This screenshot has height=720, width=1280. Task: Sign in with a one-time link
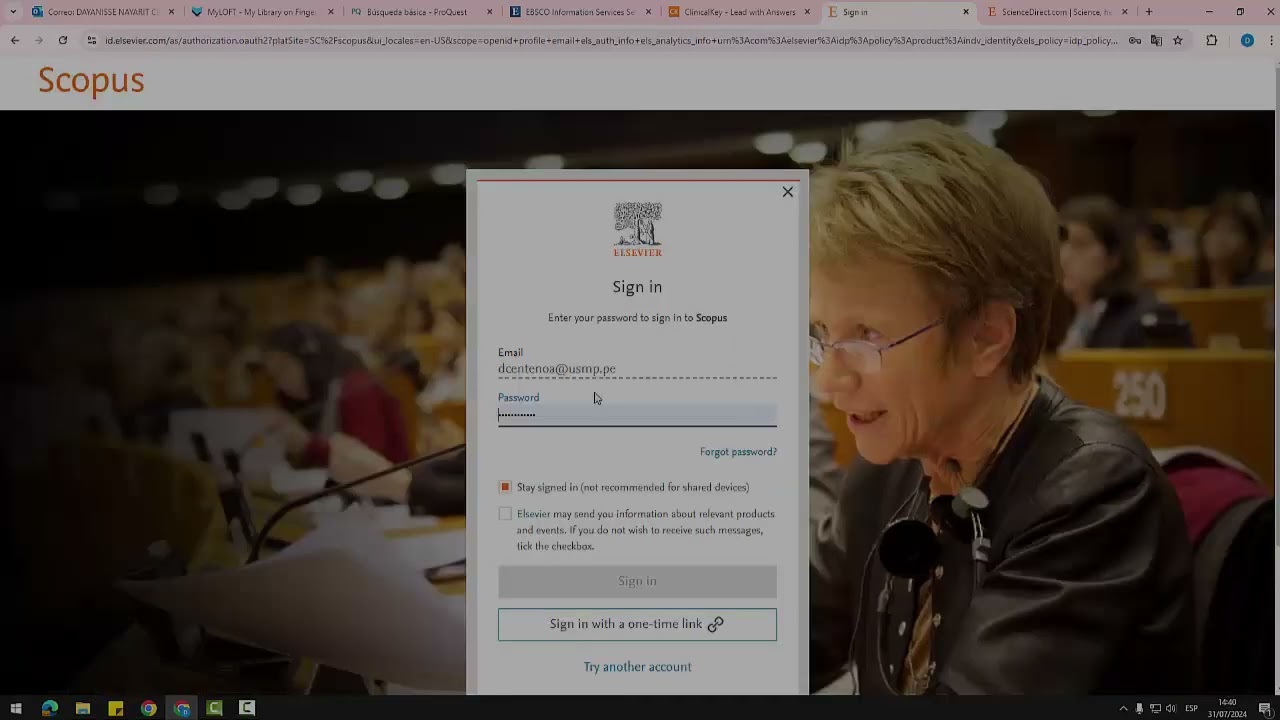(637, 624)
